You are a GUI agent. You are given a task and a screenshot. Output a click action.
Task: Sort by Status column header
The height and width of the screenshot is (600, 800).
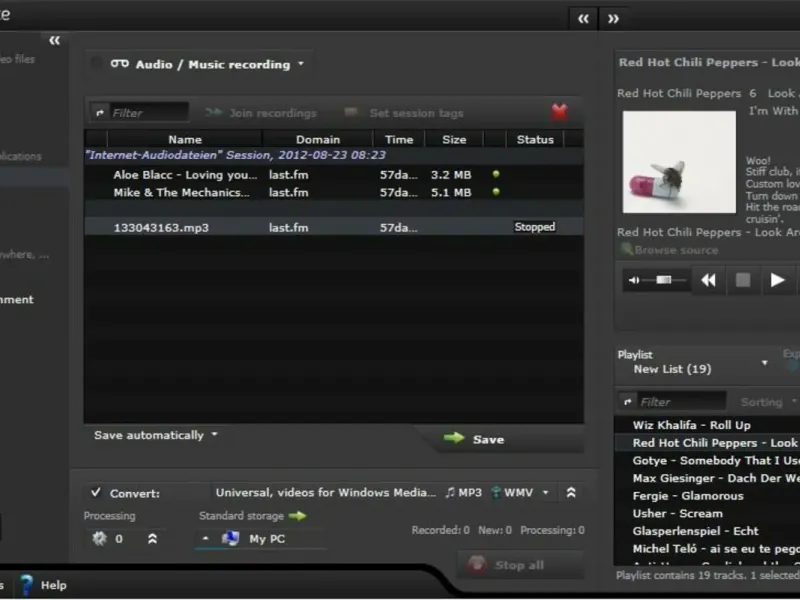pyautogui.click(x=535, y=139)
